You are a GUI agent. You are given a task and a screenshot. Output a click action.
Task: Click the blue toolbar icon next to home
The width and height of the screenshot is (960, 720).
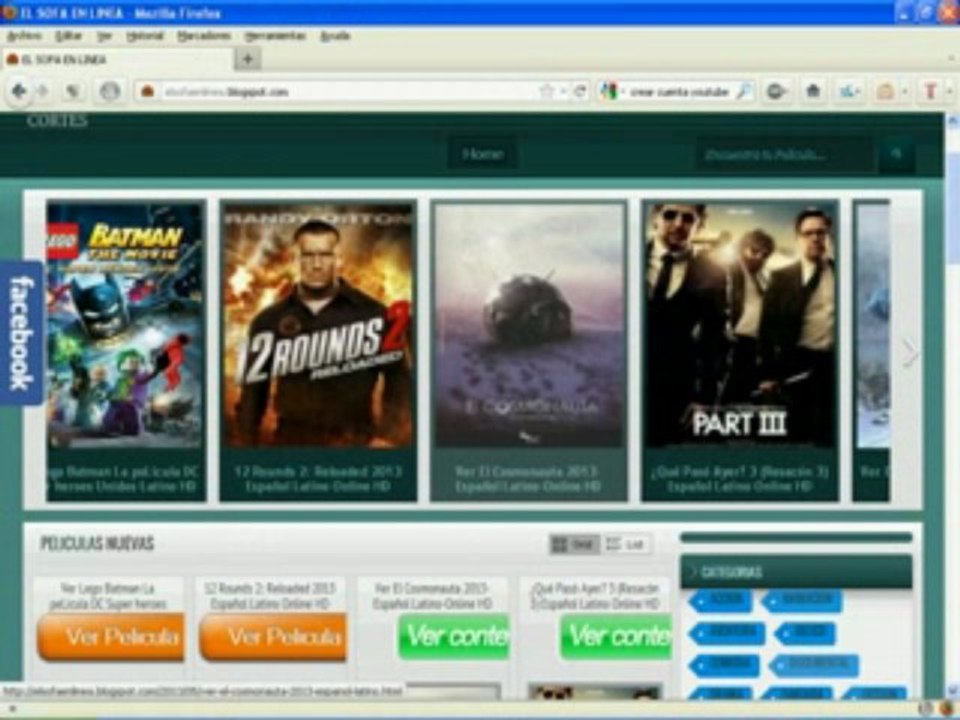(x=848, y=92)
